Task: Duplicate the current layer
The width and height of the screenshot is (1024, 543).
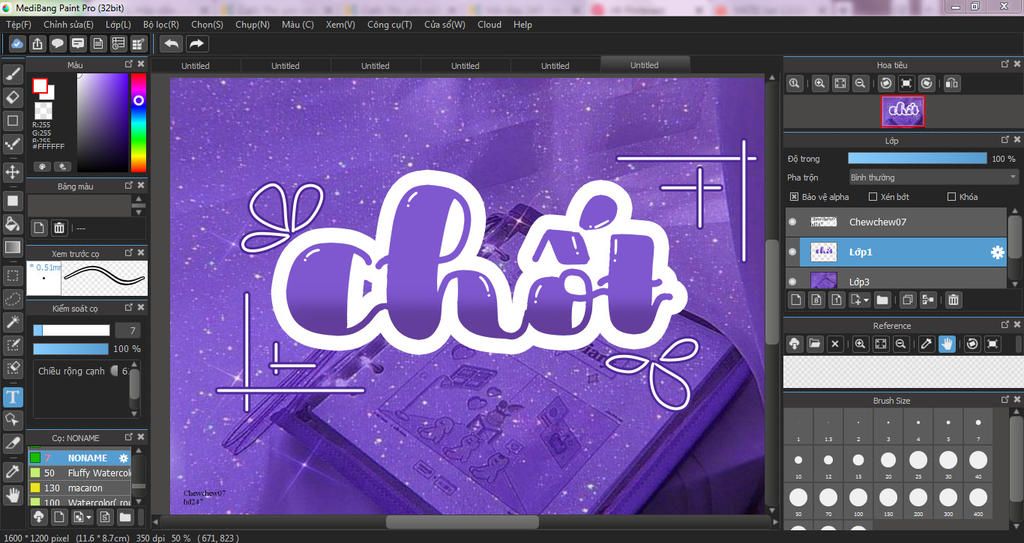Action: click(x=907, y=300)
